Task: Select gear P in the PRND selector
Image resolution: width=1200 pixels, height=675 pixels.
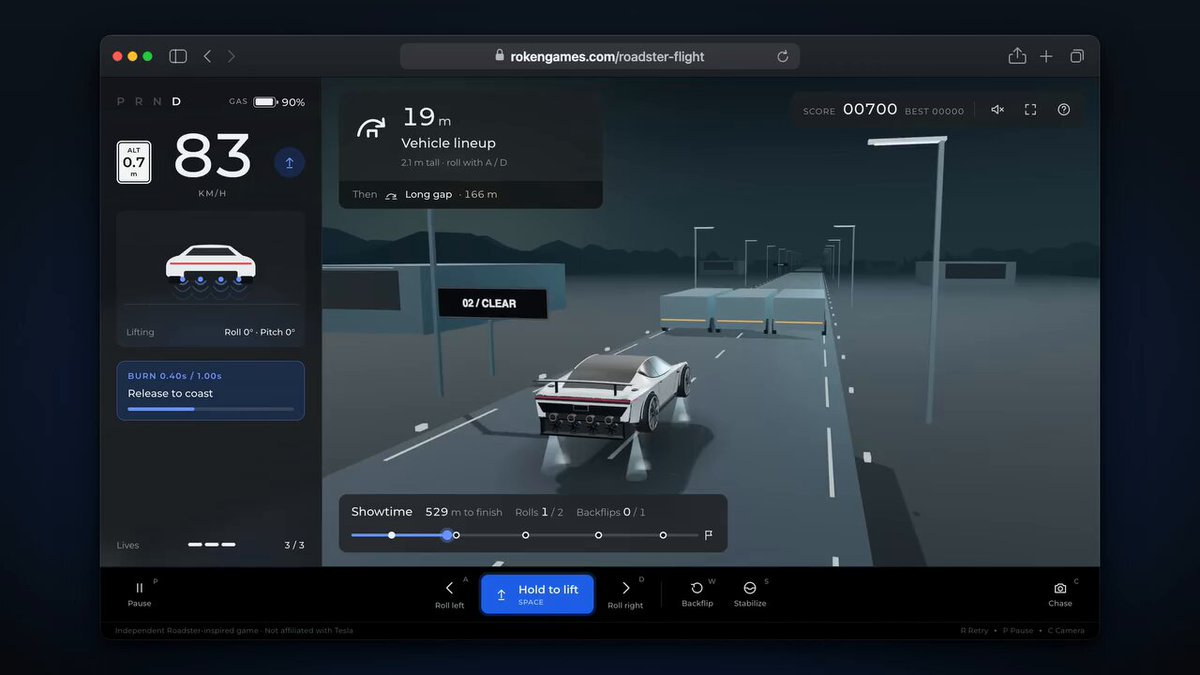Action: (121, 102)
